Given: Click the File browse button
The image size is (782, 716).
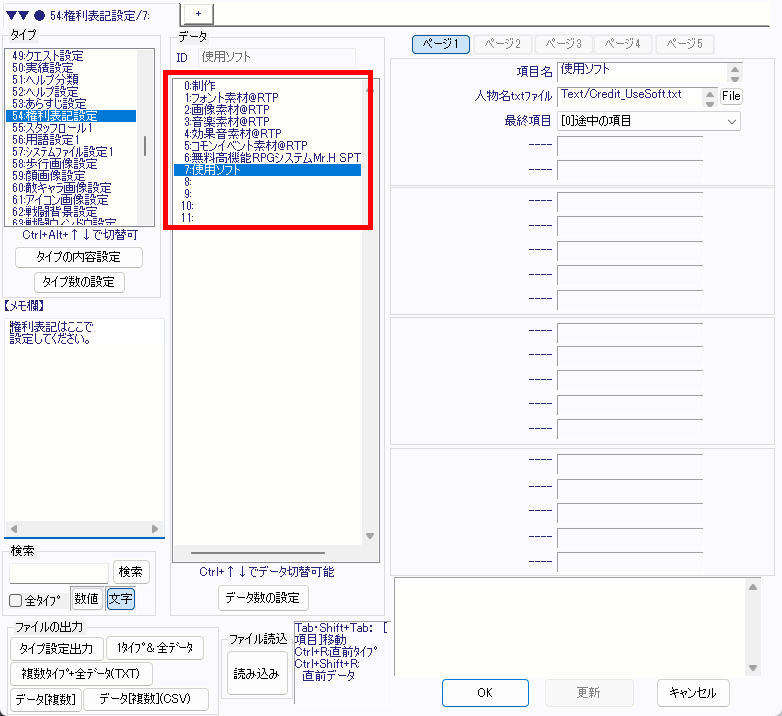Looking at the screenshot, I should coord(731,95).
